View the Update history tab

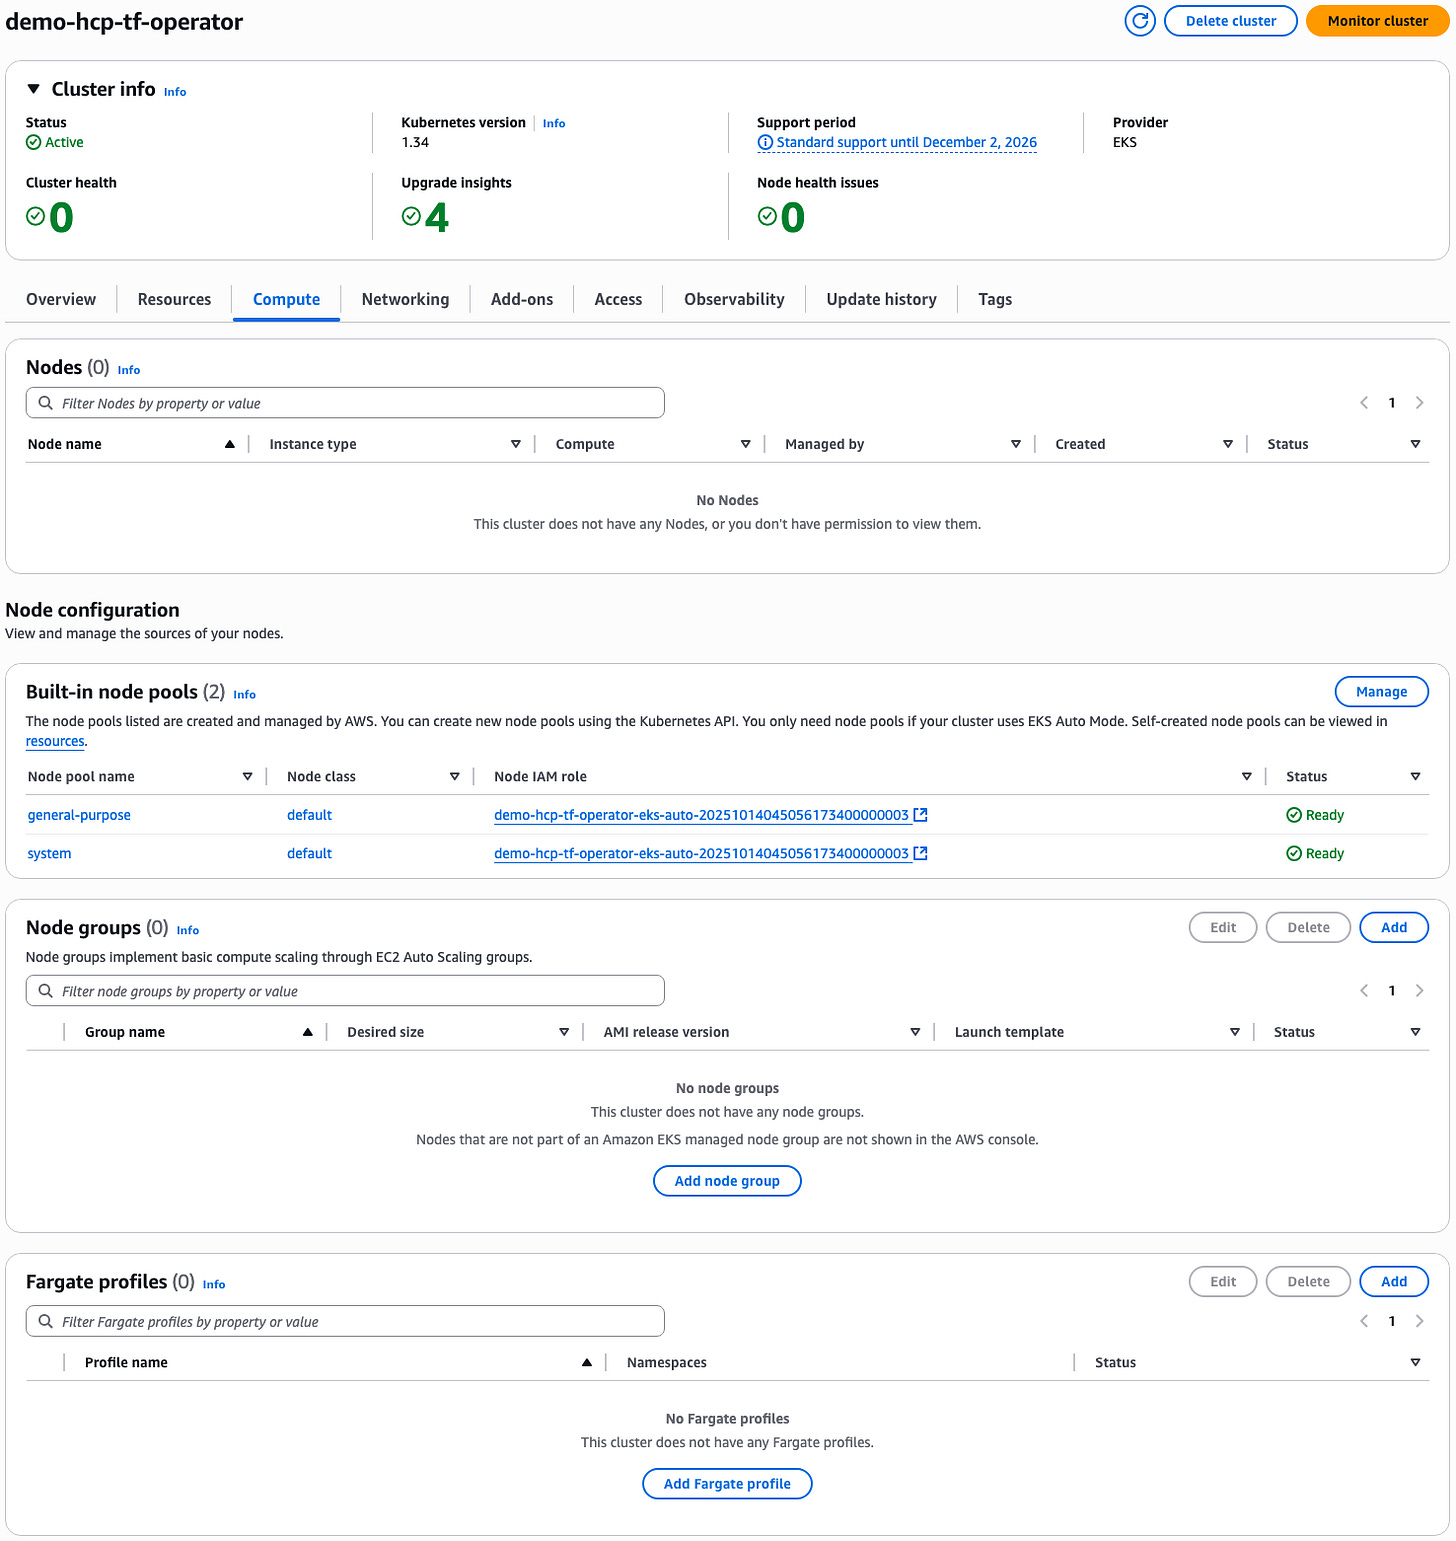tap(881, 299)
